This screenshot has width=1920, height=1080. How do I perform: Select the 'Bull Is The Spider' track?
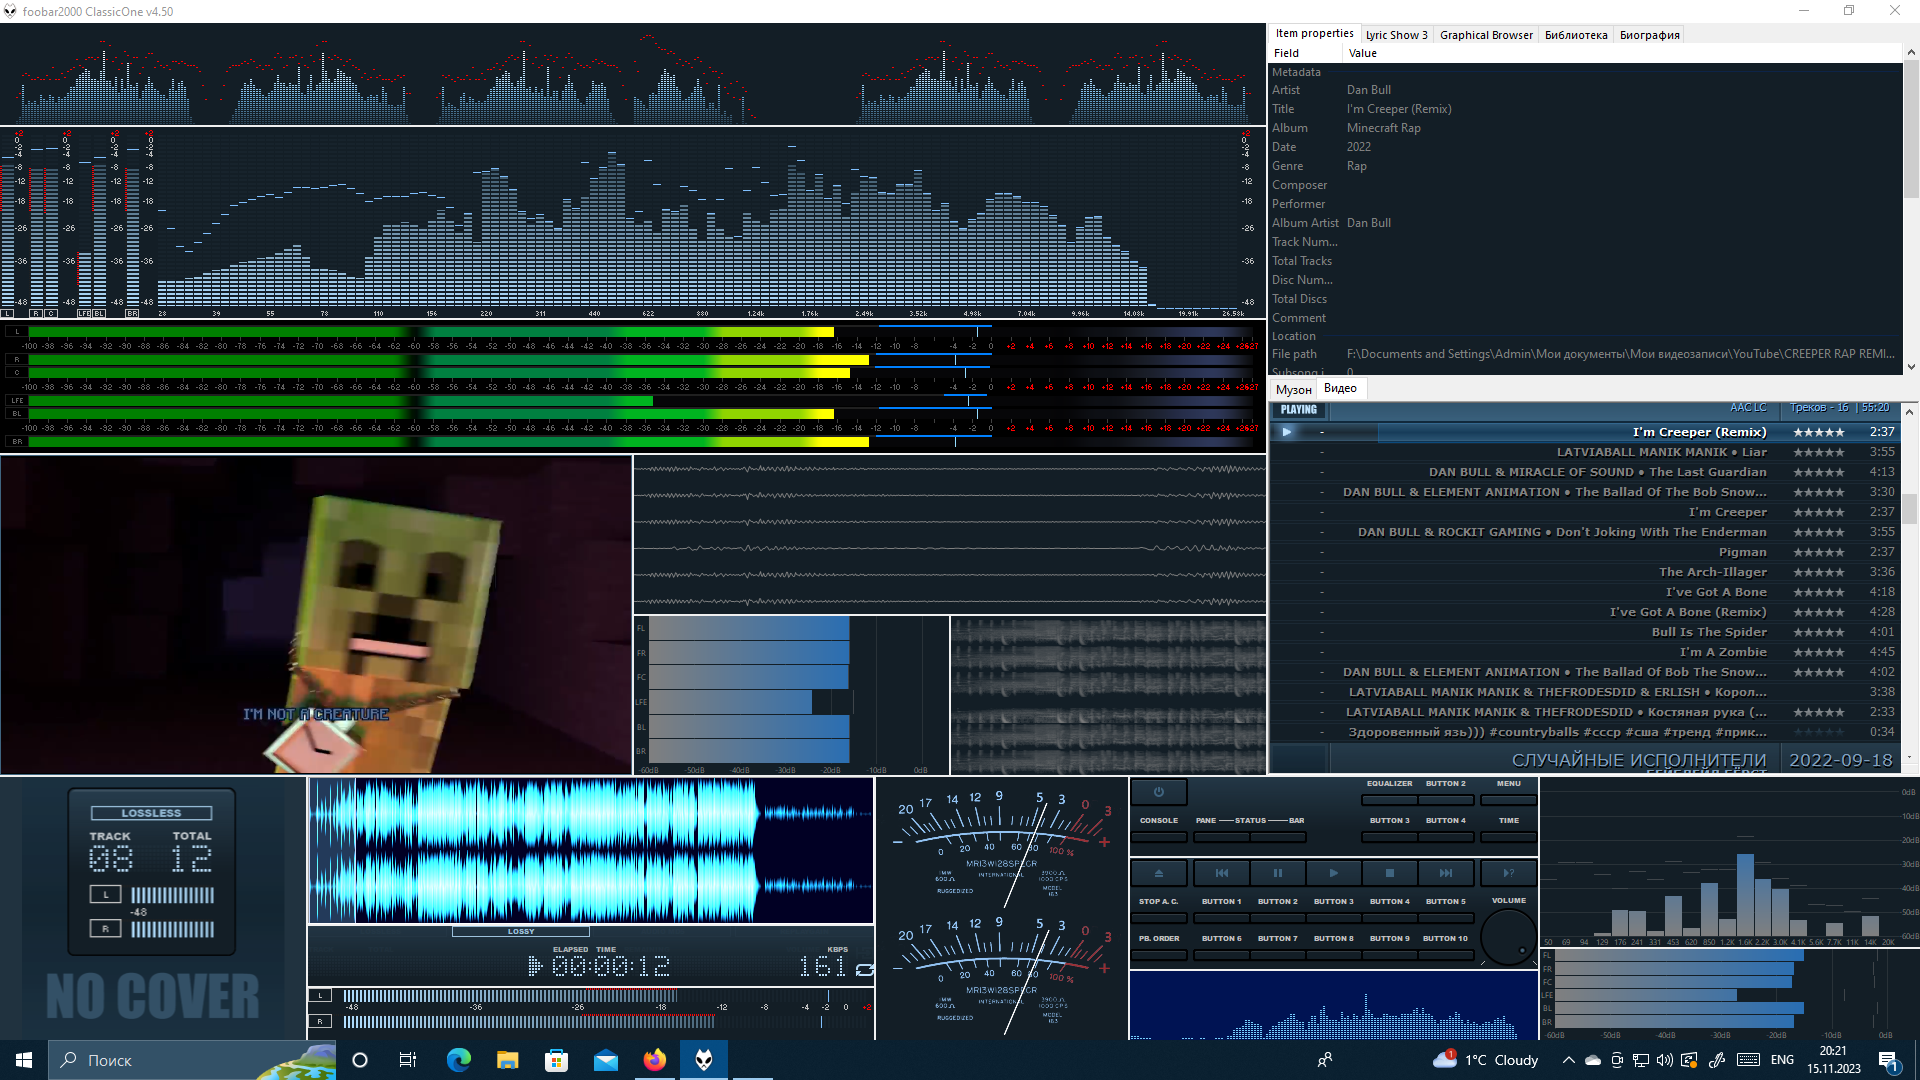[x=1708, y=632]
